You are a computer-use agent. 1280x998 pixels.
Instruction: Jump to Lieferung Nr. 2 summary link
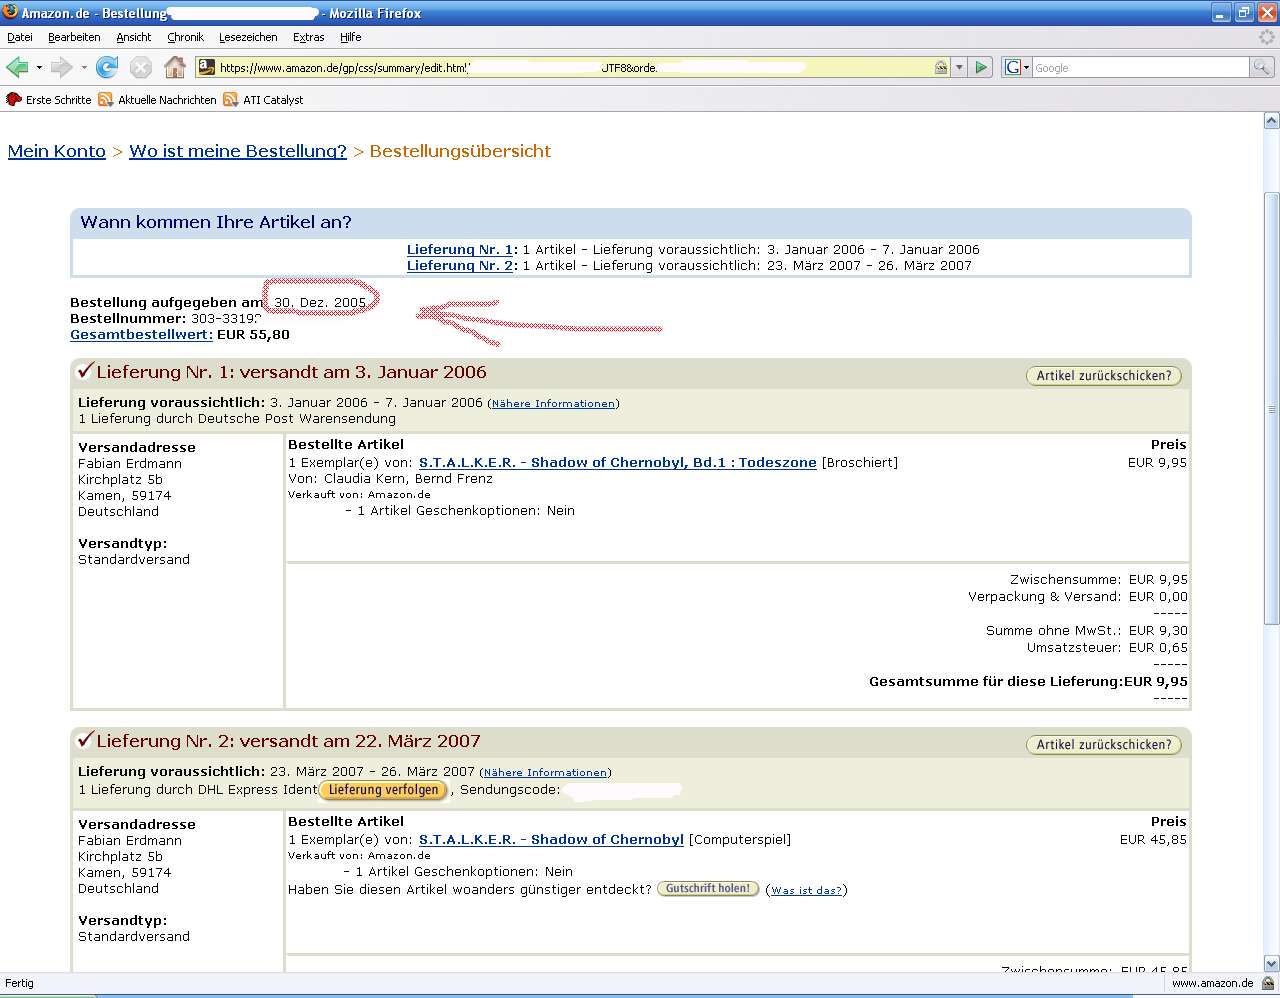(x=460, y=266)
